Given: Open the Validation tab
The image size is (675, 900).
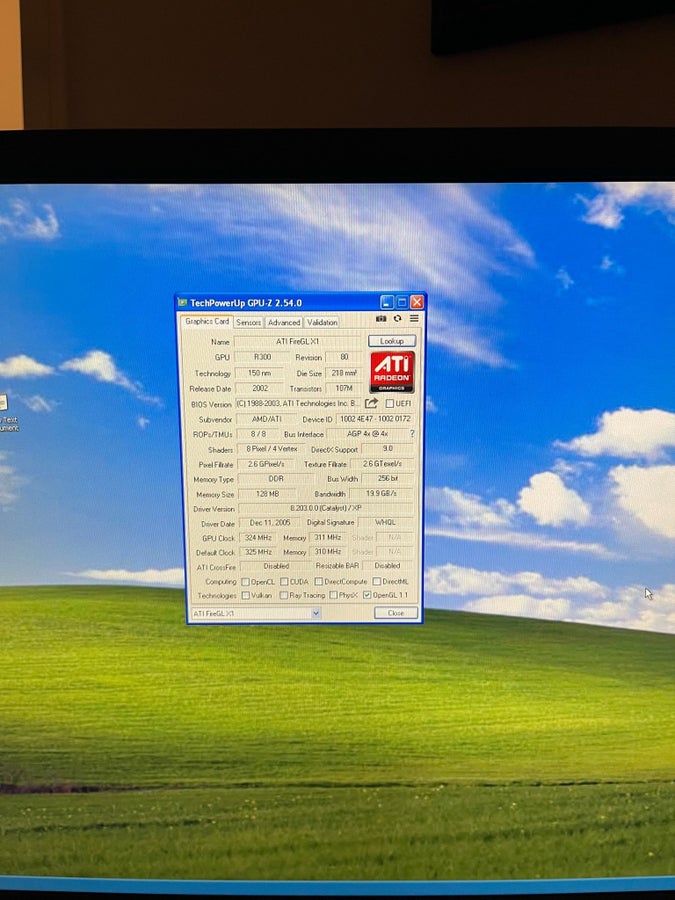Looking at the screenshot, I should coord(321,323).
